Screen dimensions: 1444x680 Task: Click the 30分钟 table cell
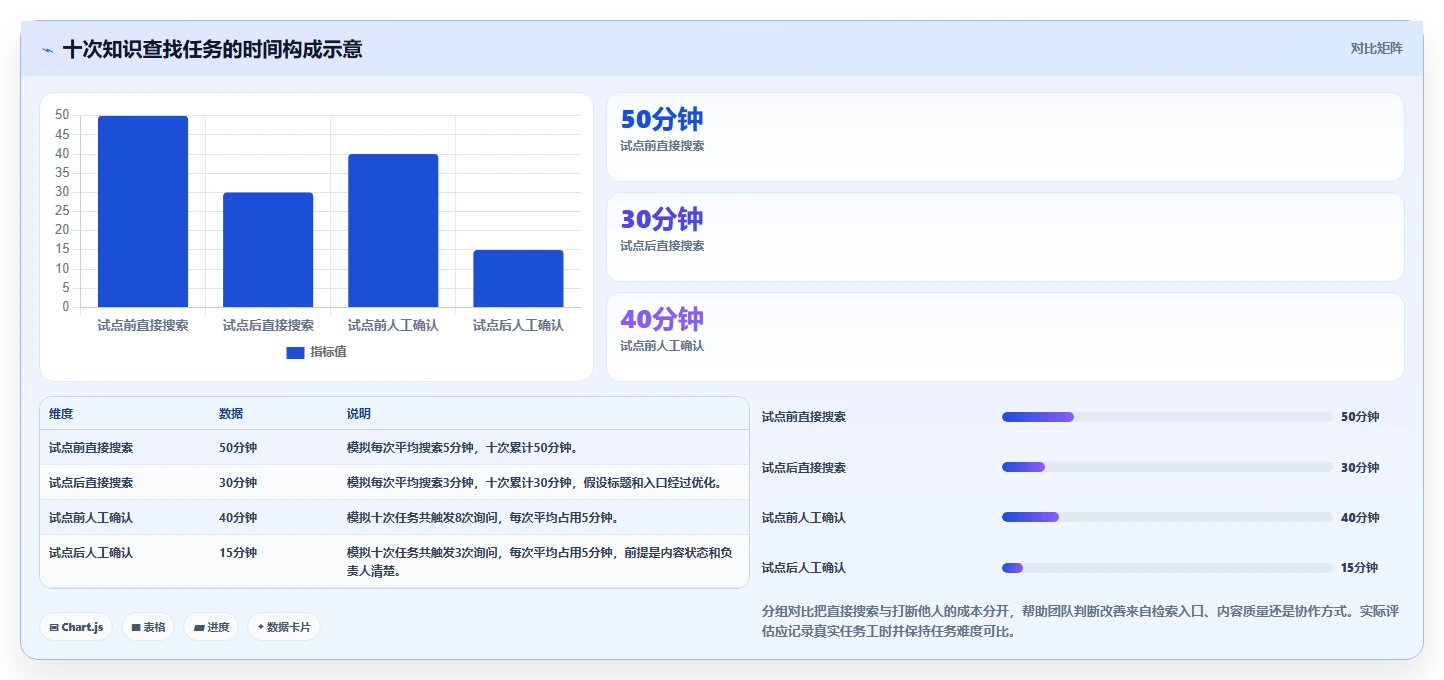[x=238, y=483]
